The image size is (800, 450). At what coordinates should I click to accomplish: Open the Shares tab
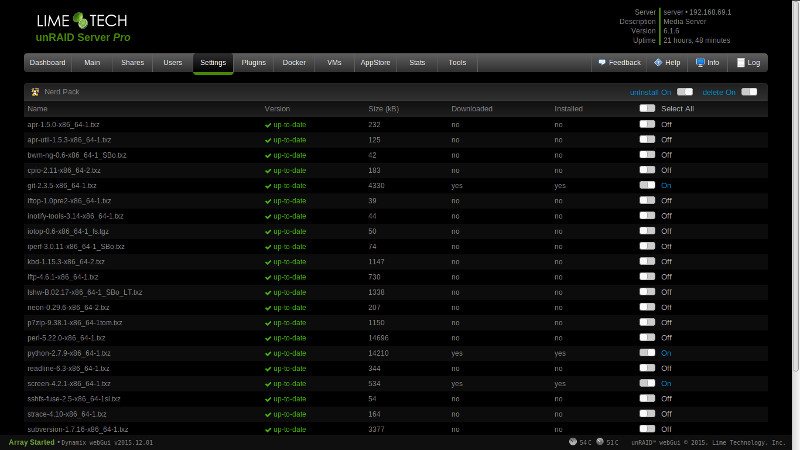[133, 63]
